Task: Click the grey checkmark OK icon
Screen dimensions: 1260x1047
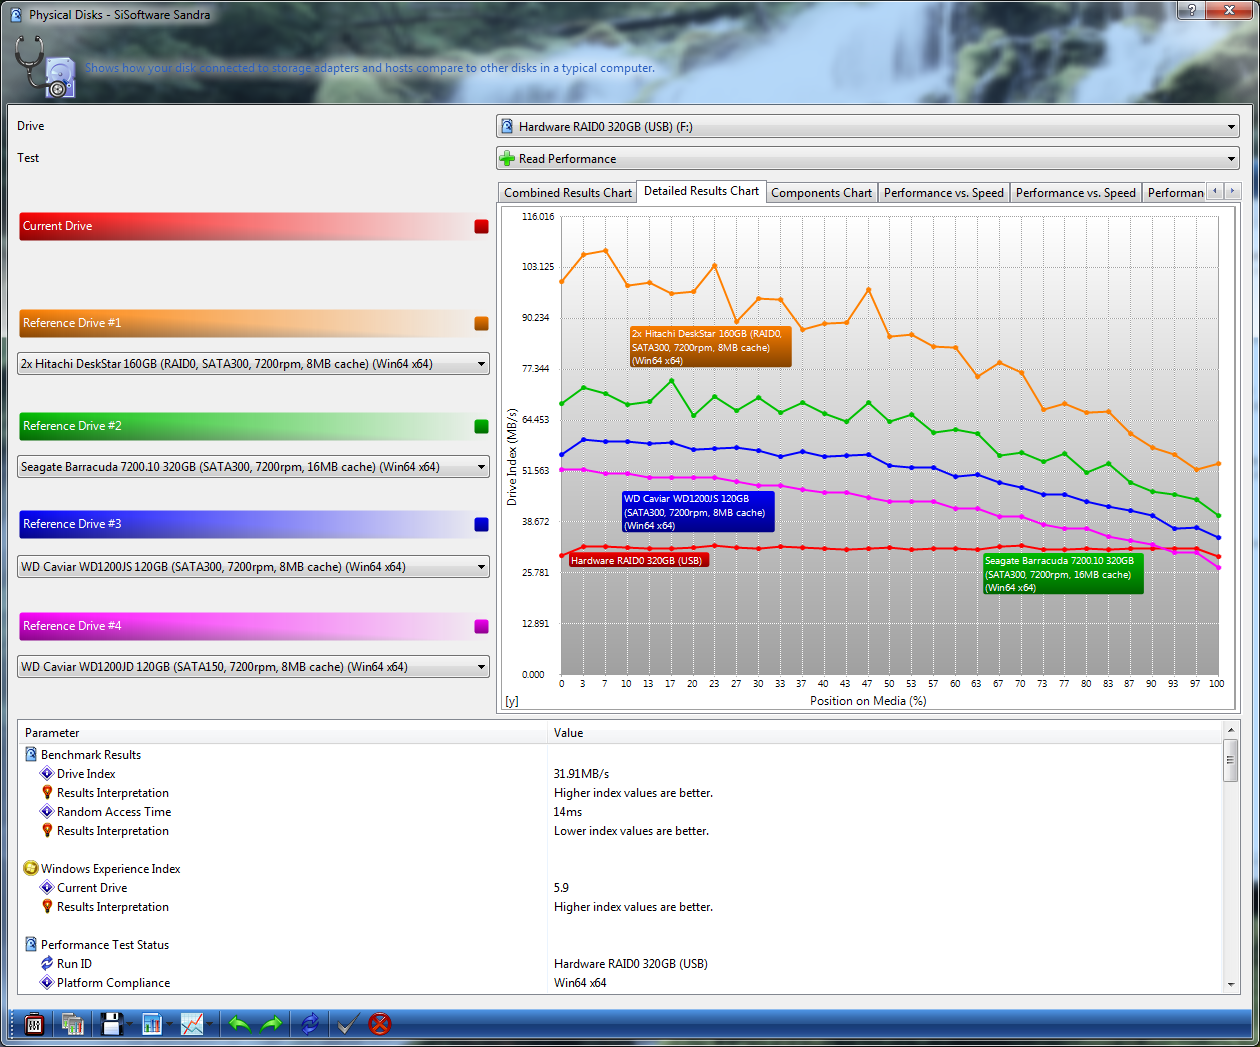Action: (348, 1024)
